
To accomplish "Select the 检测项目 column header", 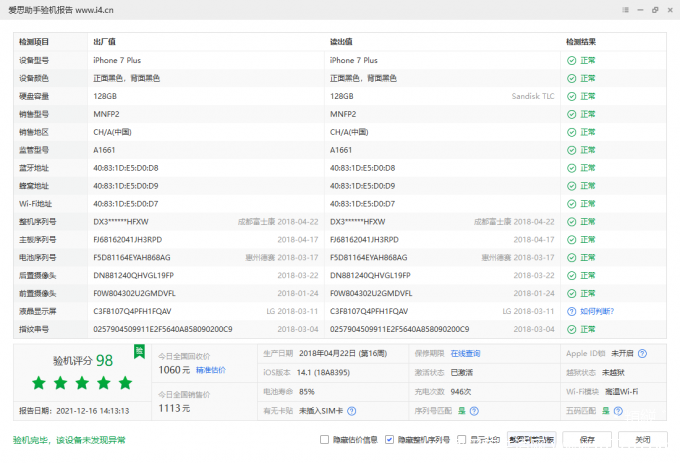I will 34,42.
